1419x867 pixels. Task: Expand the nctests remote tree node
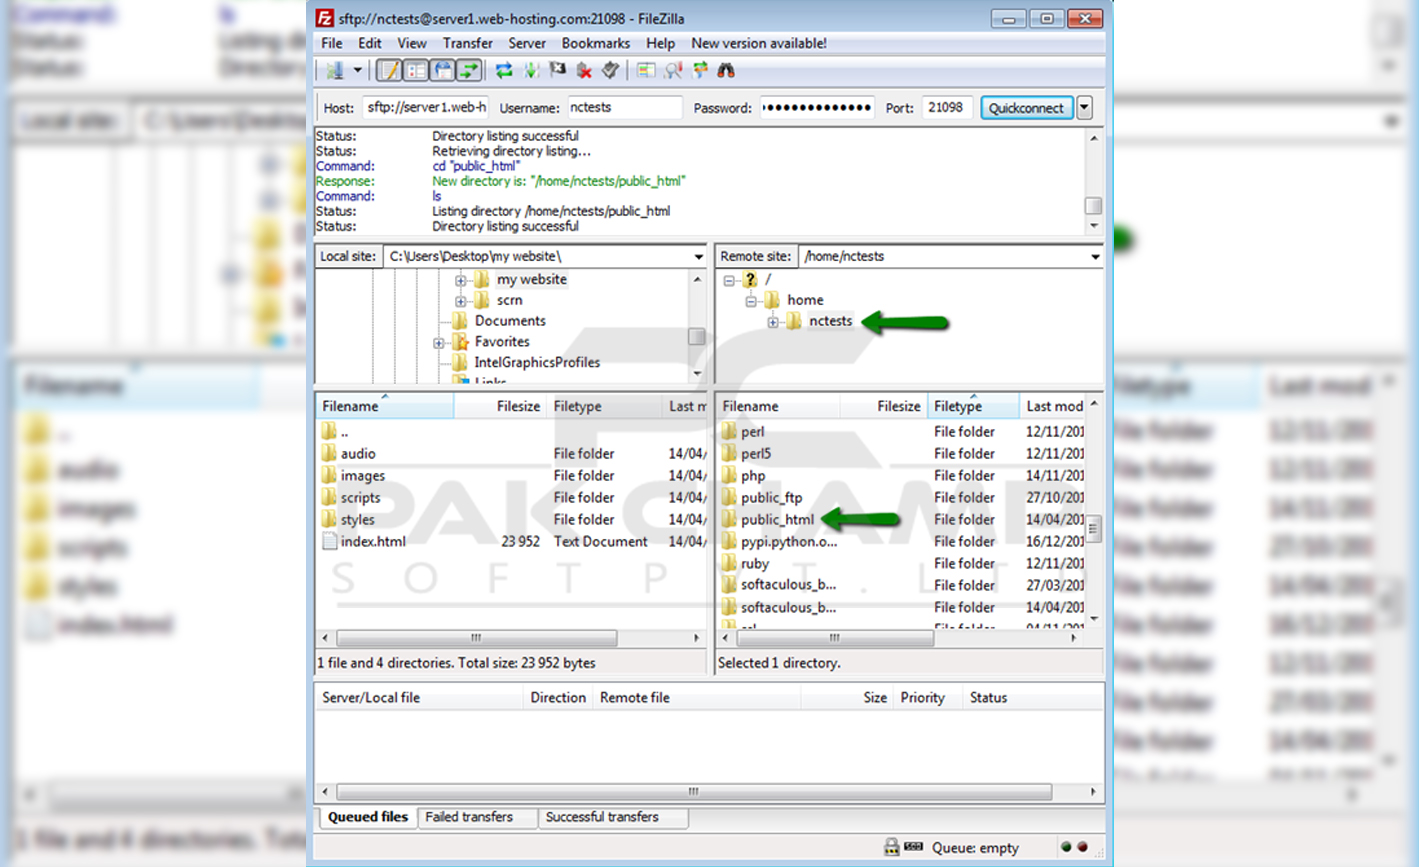(773, 322)
